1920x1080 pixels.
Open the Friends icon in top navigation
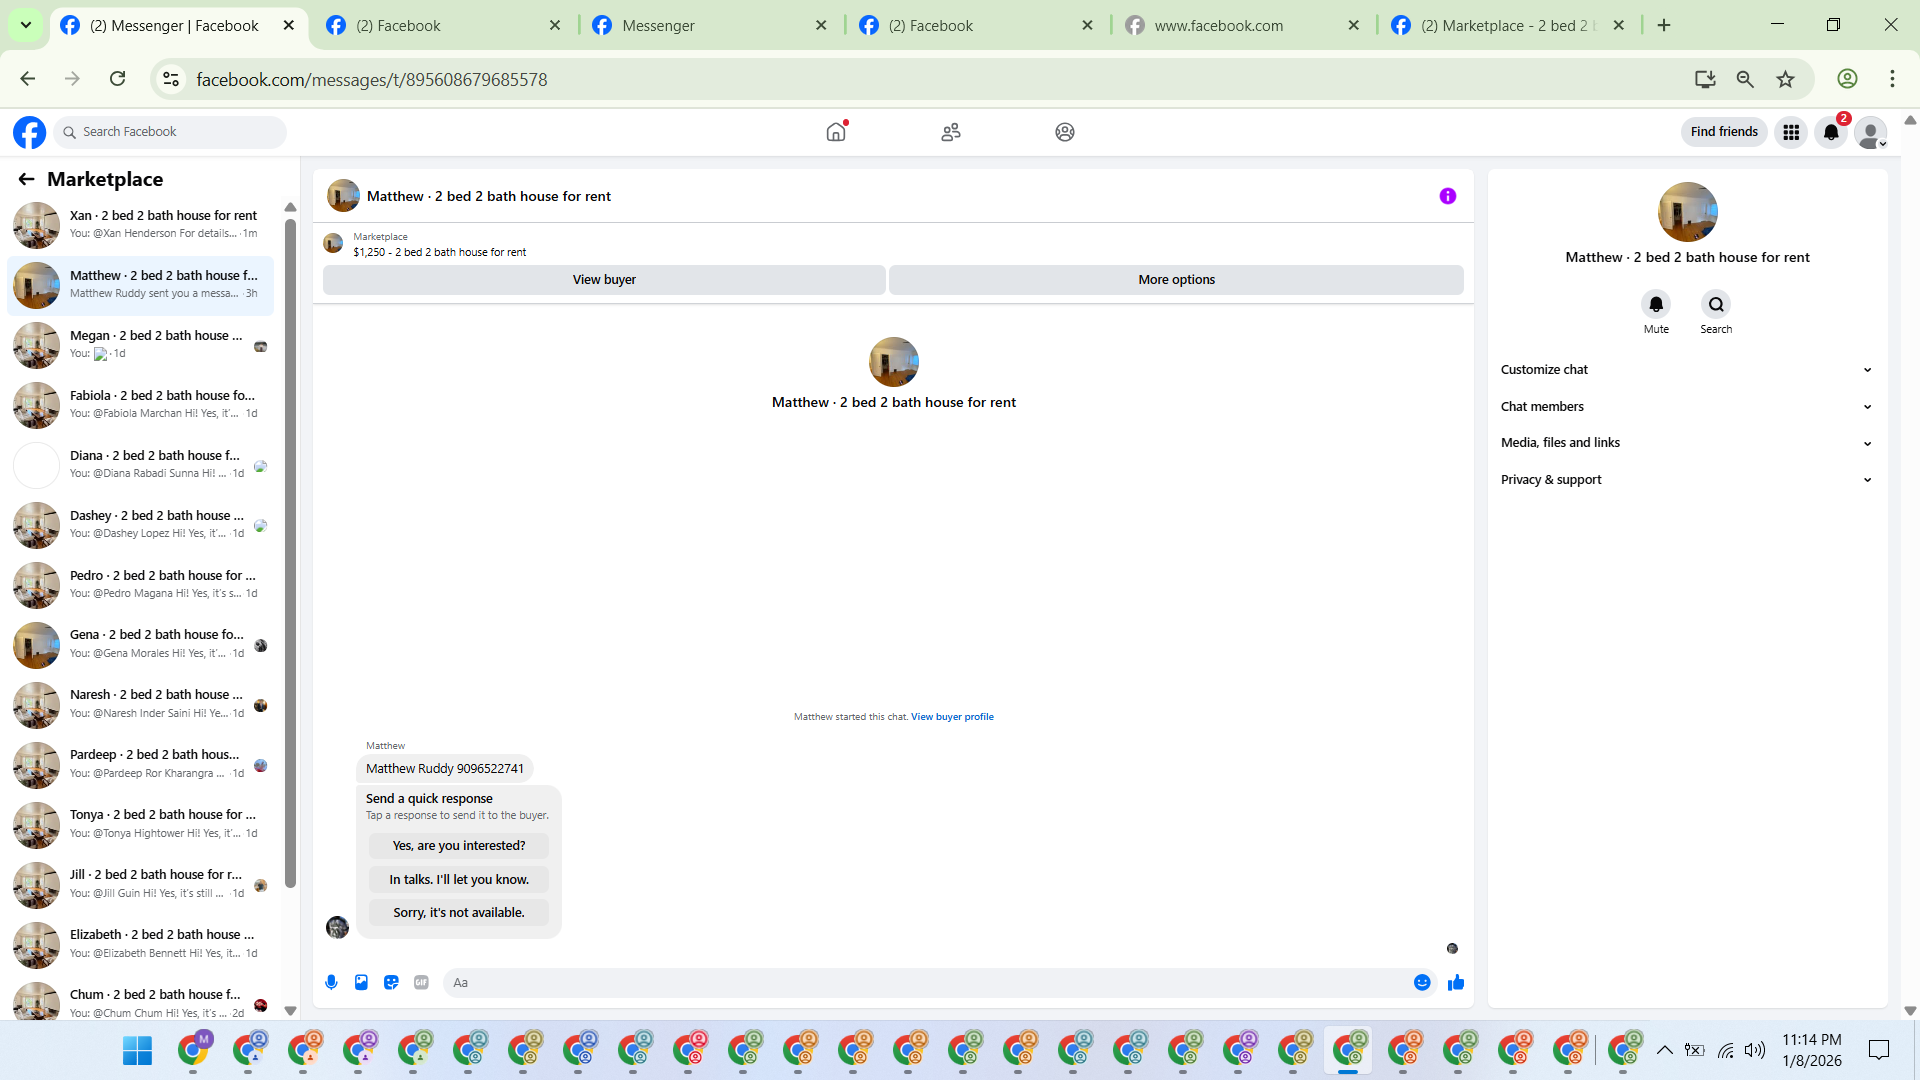pyautogui.click(x=951, y=132)
